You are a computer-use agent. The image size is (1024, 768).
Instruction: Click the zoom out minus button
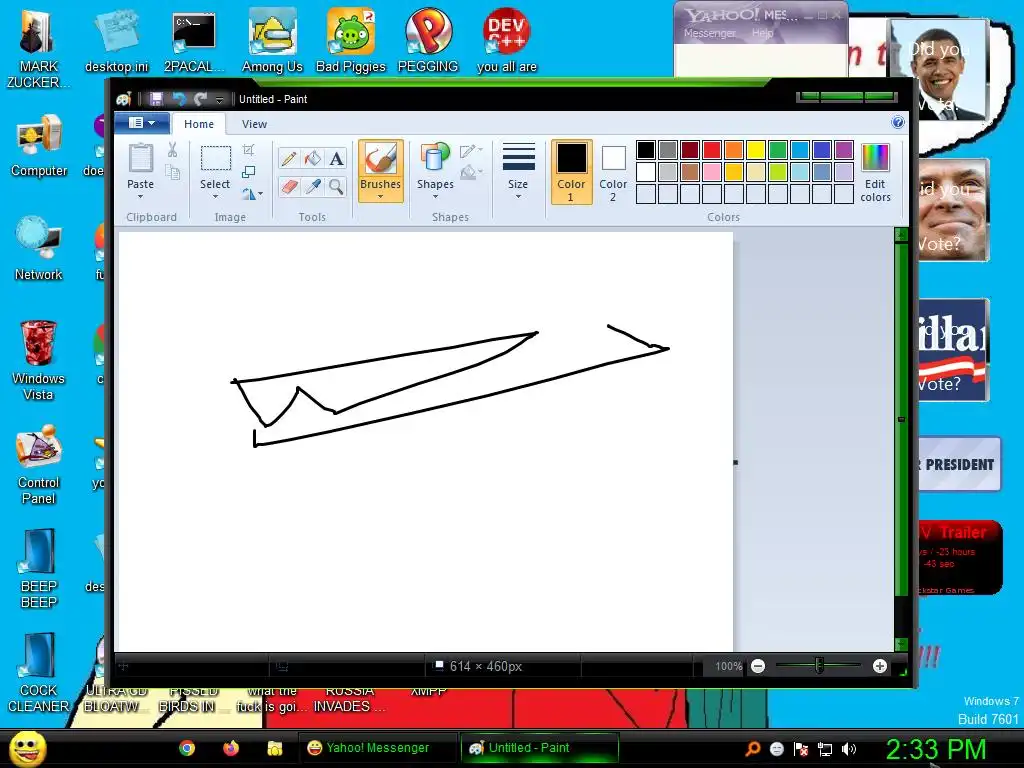[x=758, y=666]
